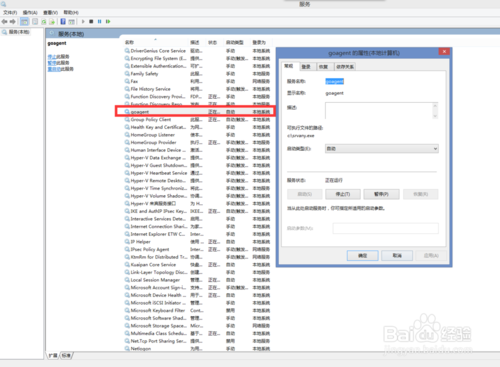Open help using the blue help toolbar icon
500x367 pixels.
63,22
